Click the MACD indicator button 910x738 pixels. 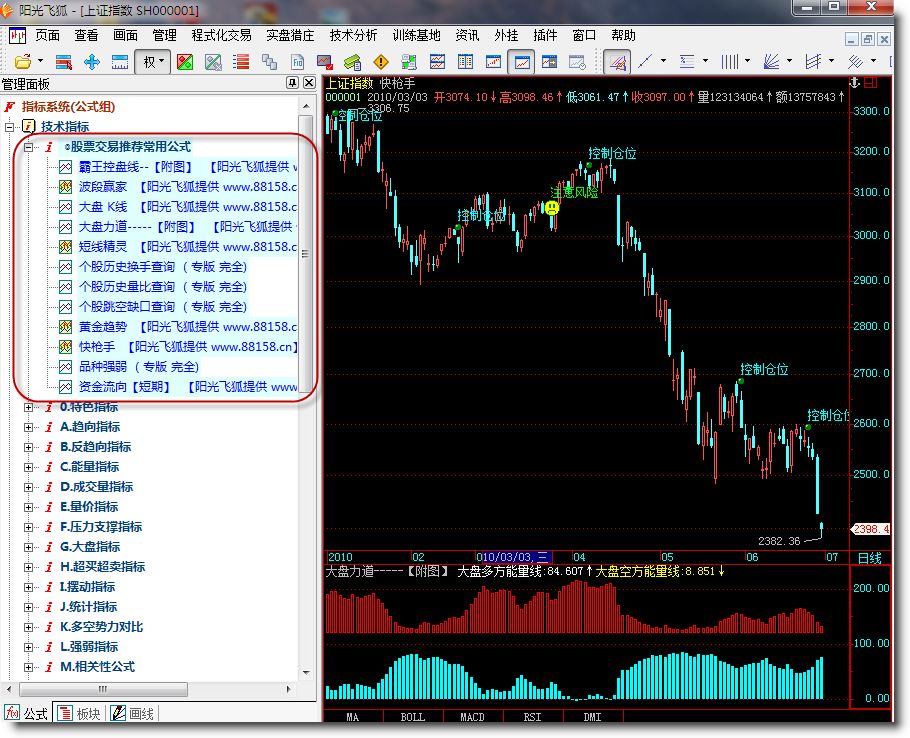[x=472, y=717]
